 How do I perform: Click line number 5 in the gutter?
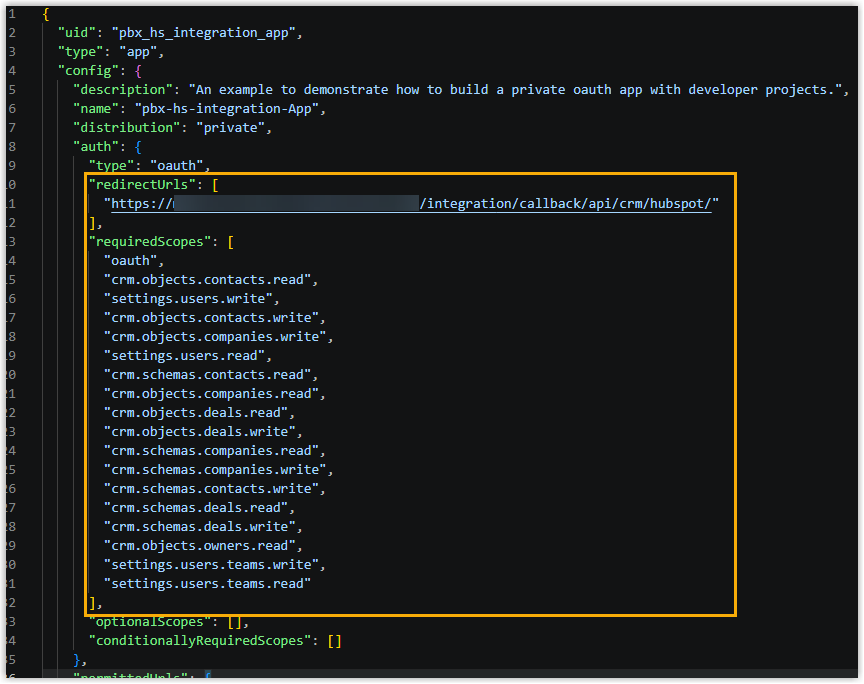coord(12,90)
